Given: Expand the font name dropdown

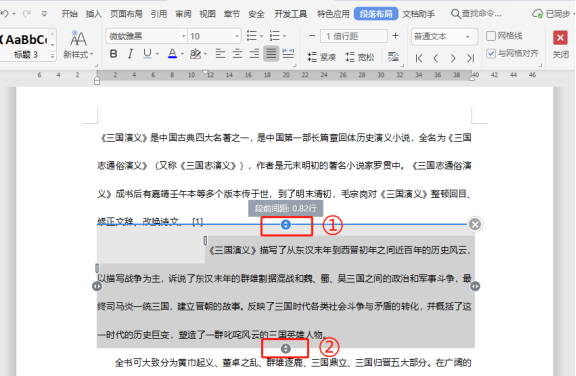Looking at the screenshot, I should [183, 36].
